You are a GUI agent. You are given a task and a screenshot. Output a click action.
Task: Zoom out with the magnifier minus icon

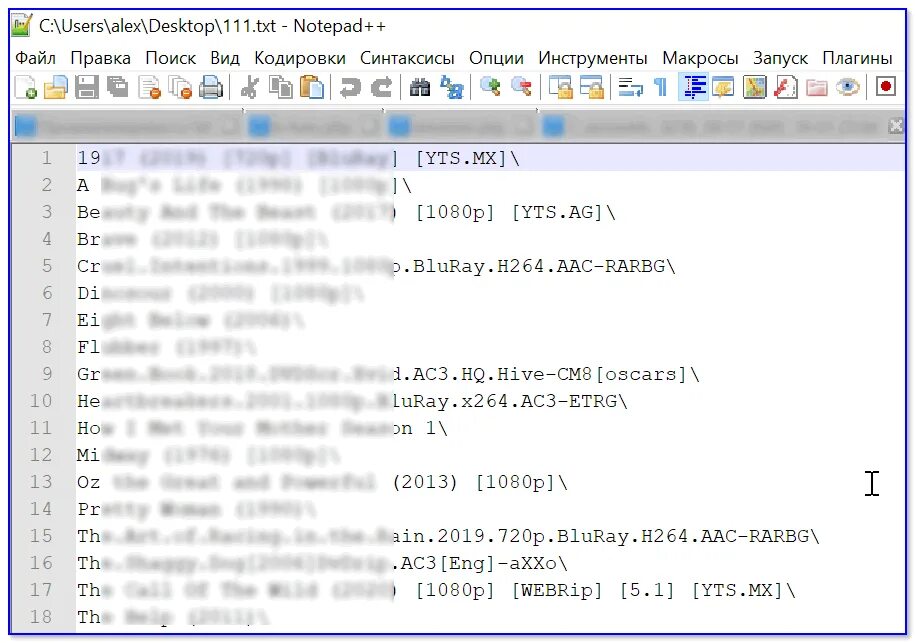coord(521,88)
